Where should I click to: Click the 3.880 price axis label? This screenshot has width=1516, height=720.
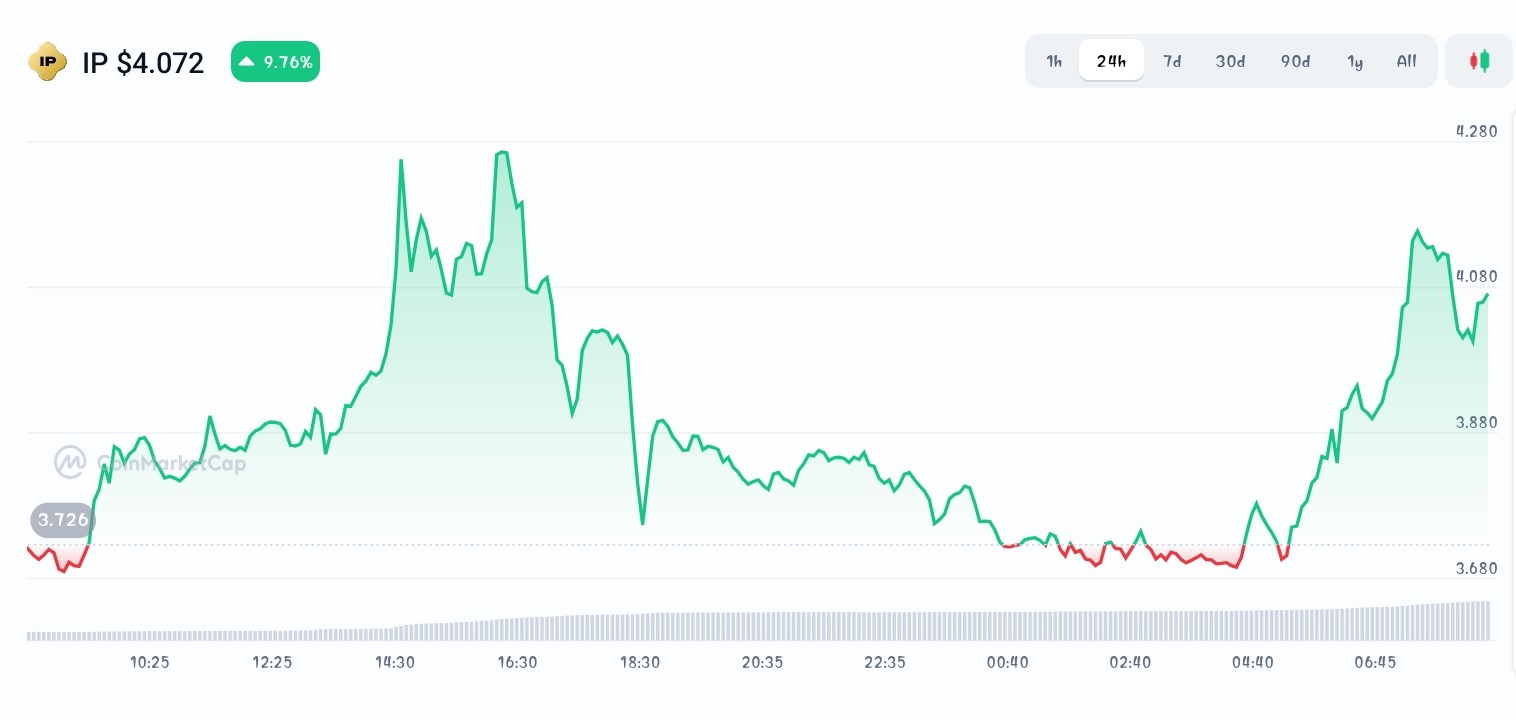coord(1477,423)
